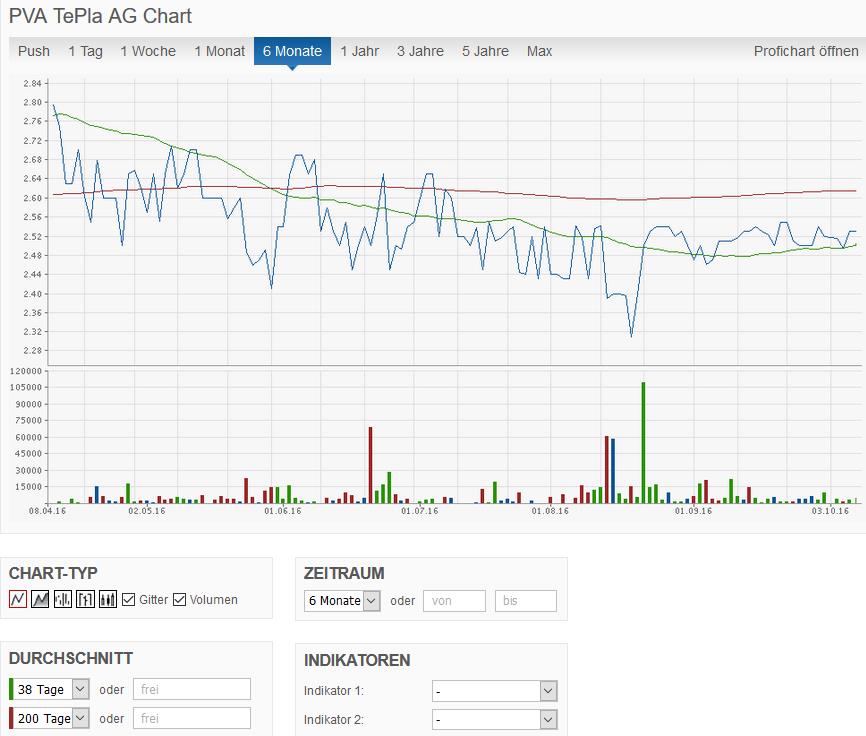Screen dimensions: 866x736
Task: Click the green 38 Tage color marker
Action: click(11, 689)
